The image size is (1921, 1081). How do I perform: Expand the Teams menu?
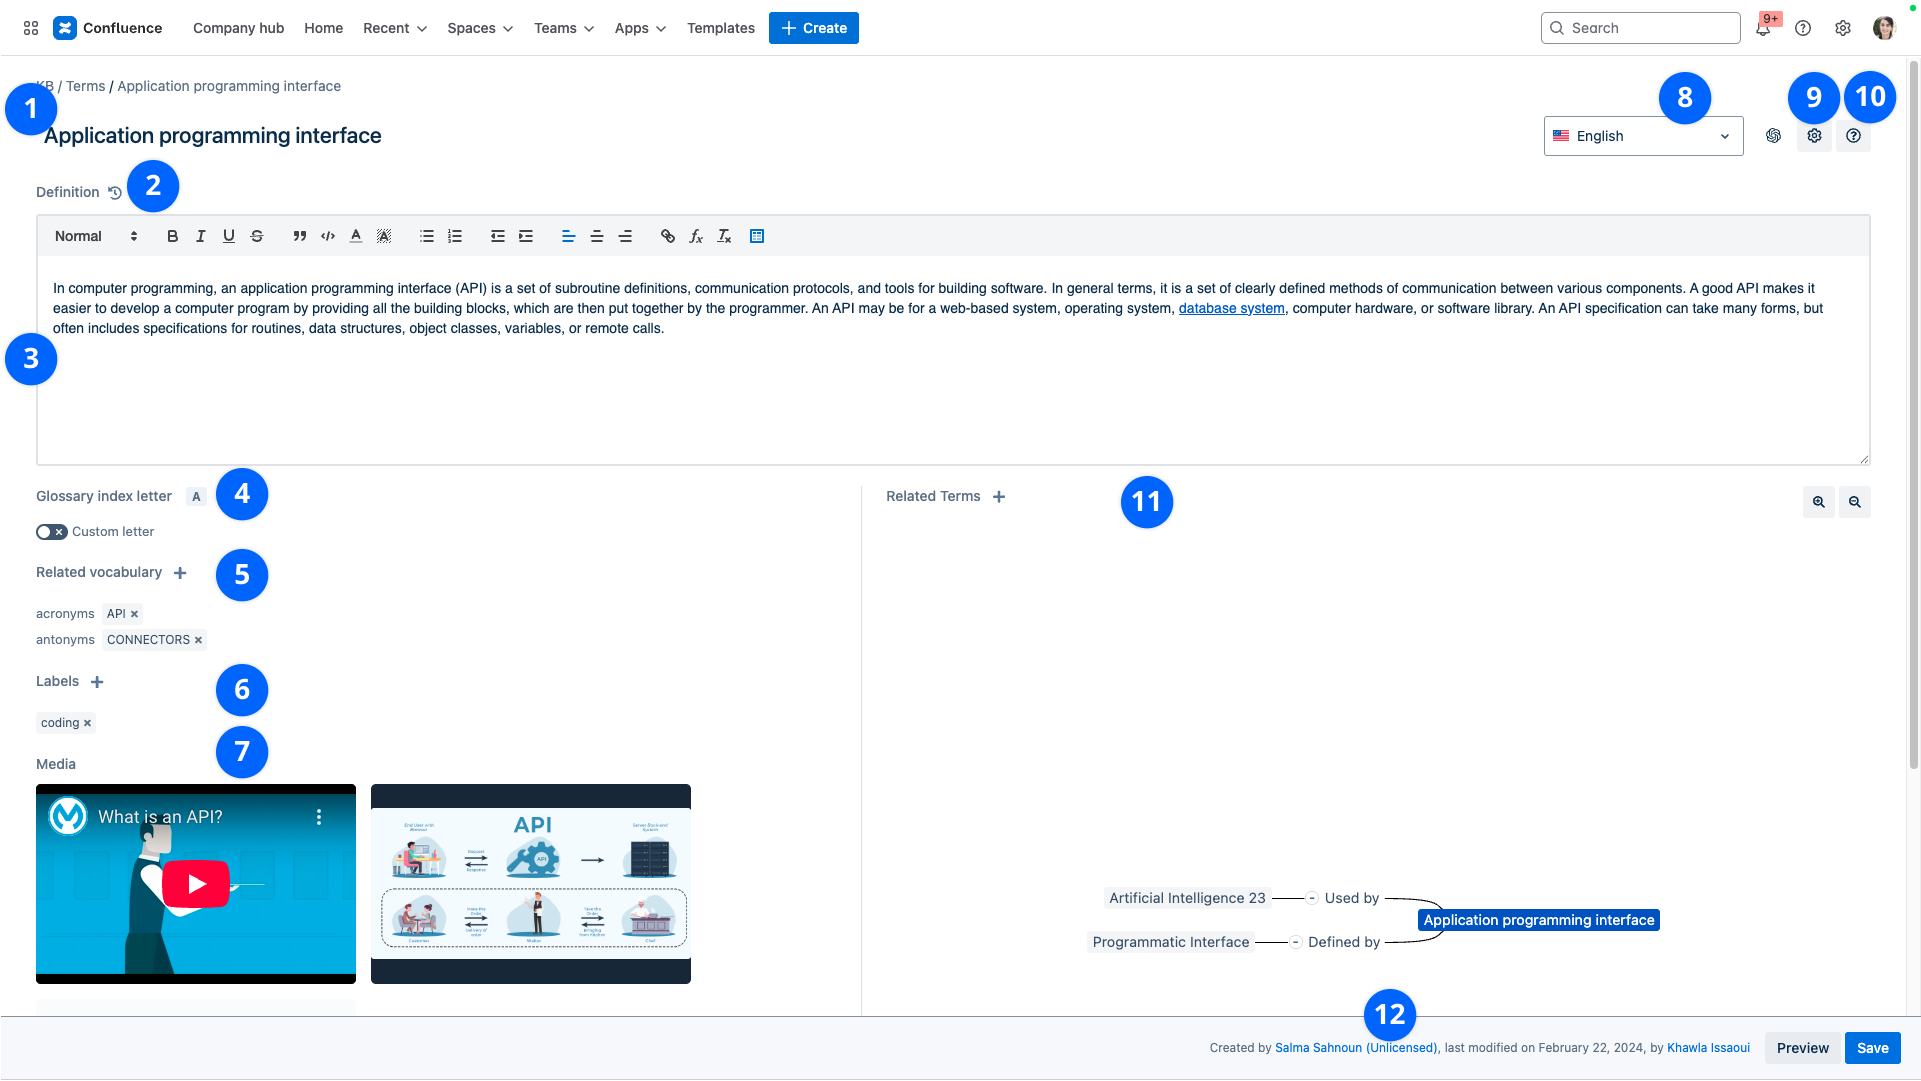(x=564, y=28)
